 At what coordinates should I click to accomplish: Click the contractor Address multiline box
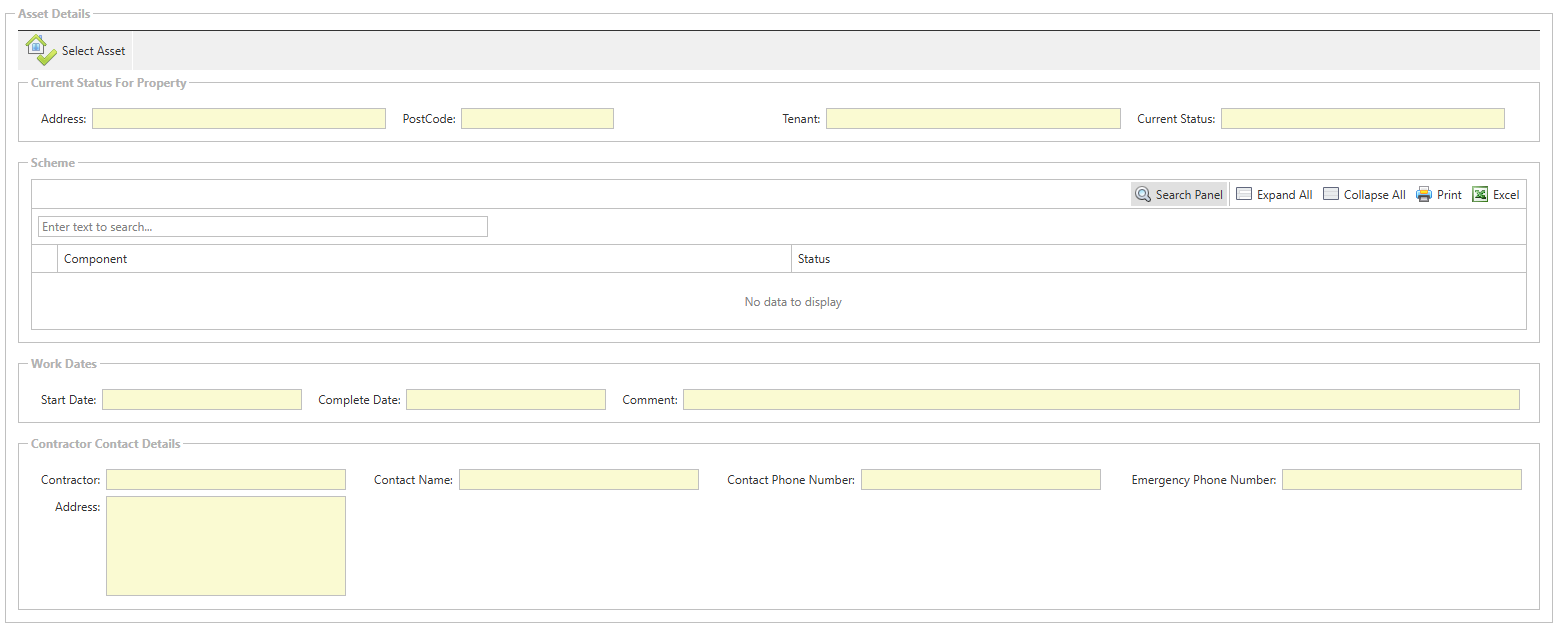tap(225, 546)
